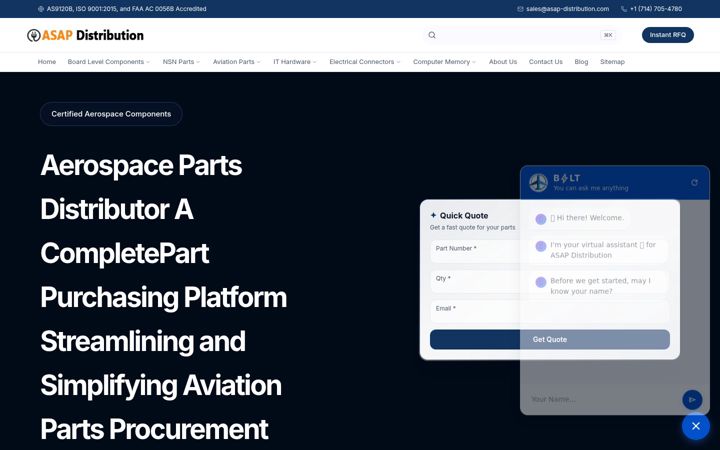This screenshot has height=450, width=720.
Task: Send the chat name message
Action: 692,399
